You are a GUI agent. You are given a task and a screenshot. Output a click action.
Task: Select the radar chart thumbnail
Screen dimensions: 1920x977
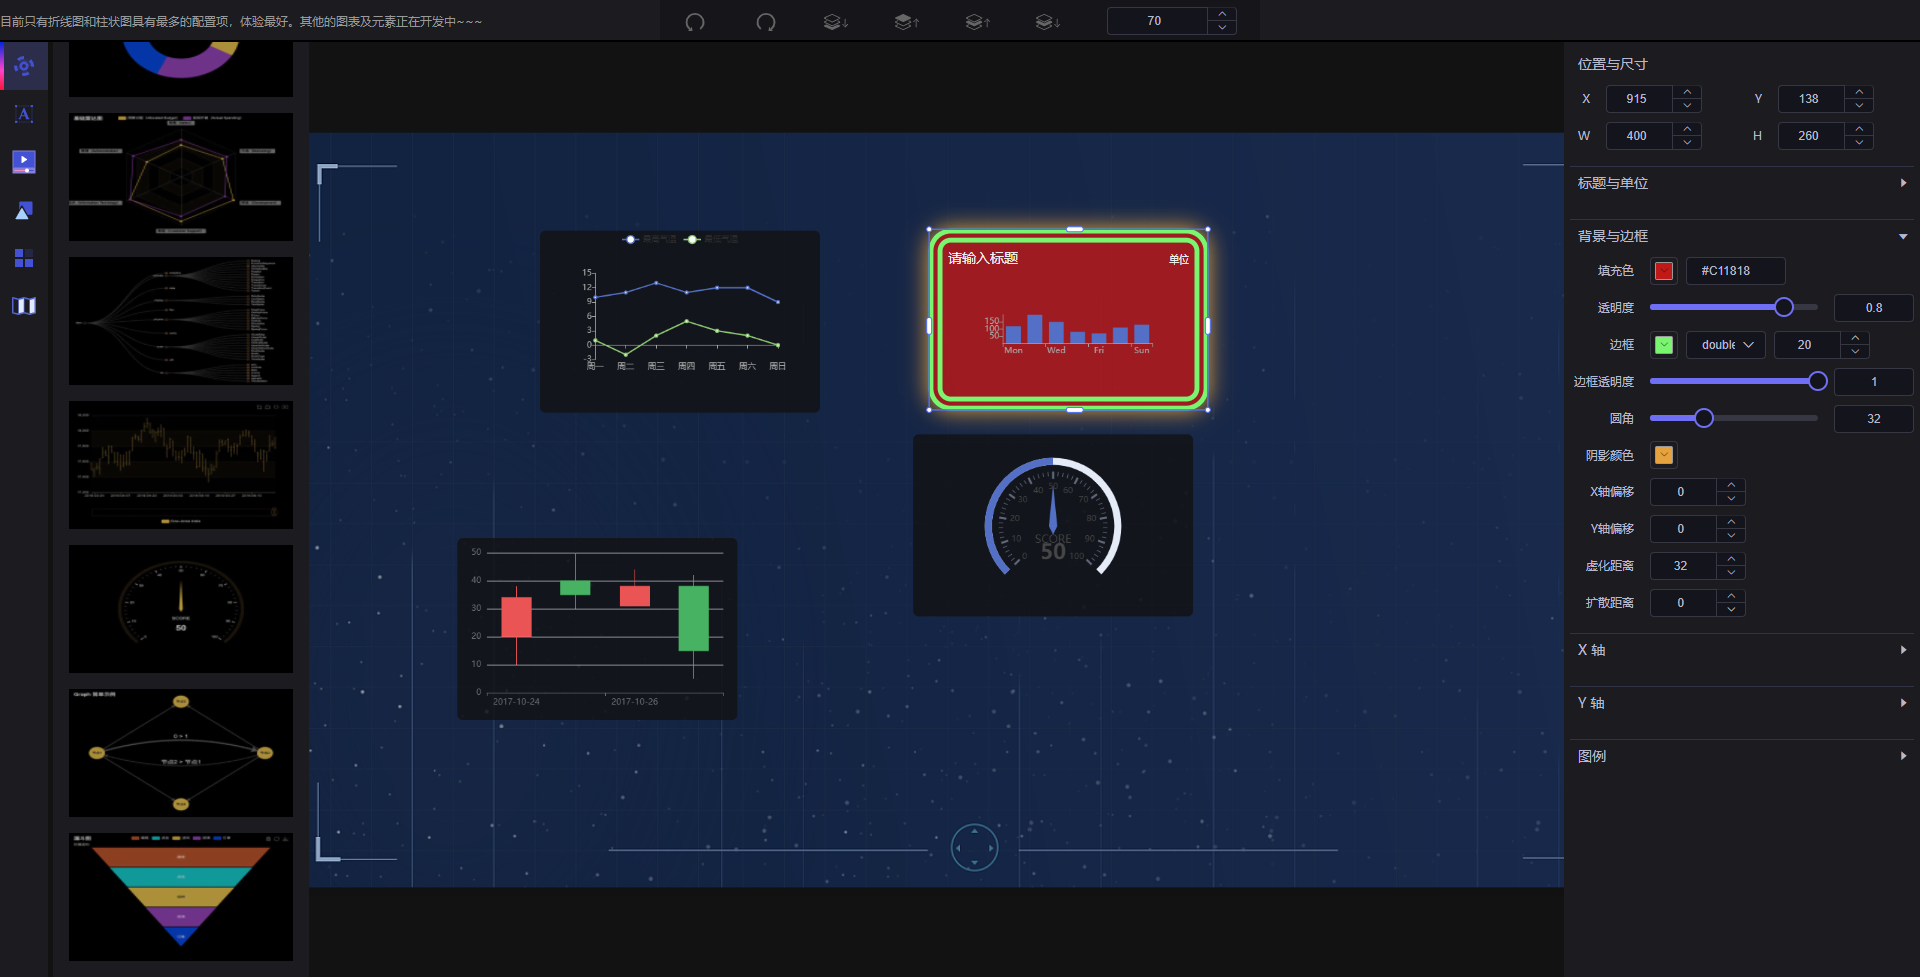point(181,177)
